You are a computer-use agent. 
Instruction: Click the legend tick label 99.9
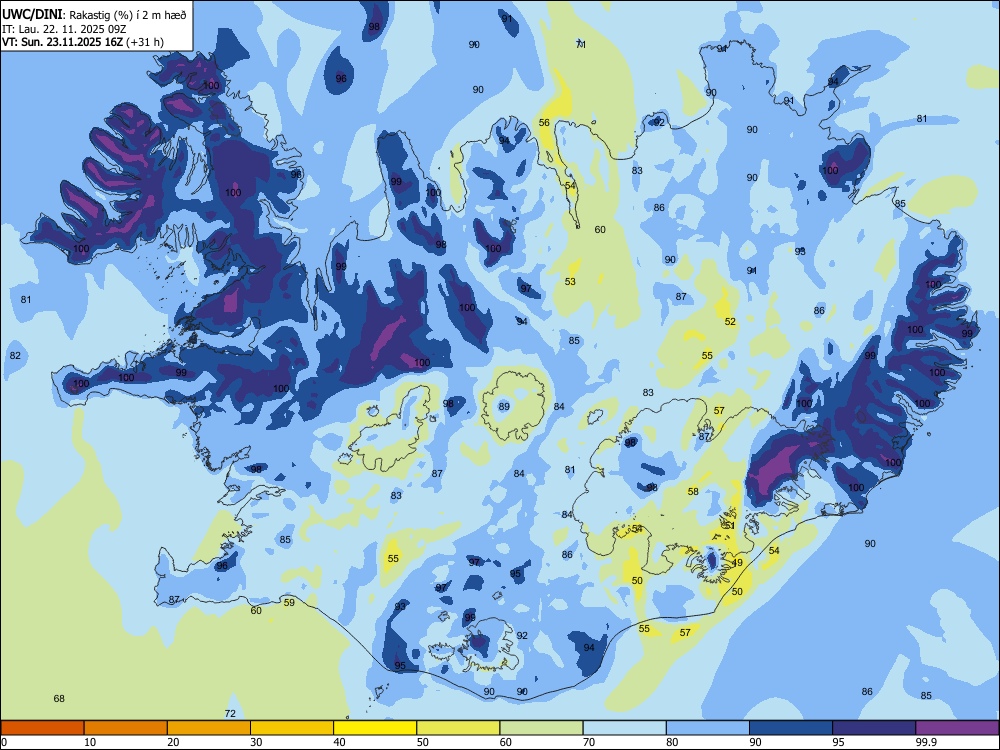pos(925,742)
